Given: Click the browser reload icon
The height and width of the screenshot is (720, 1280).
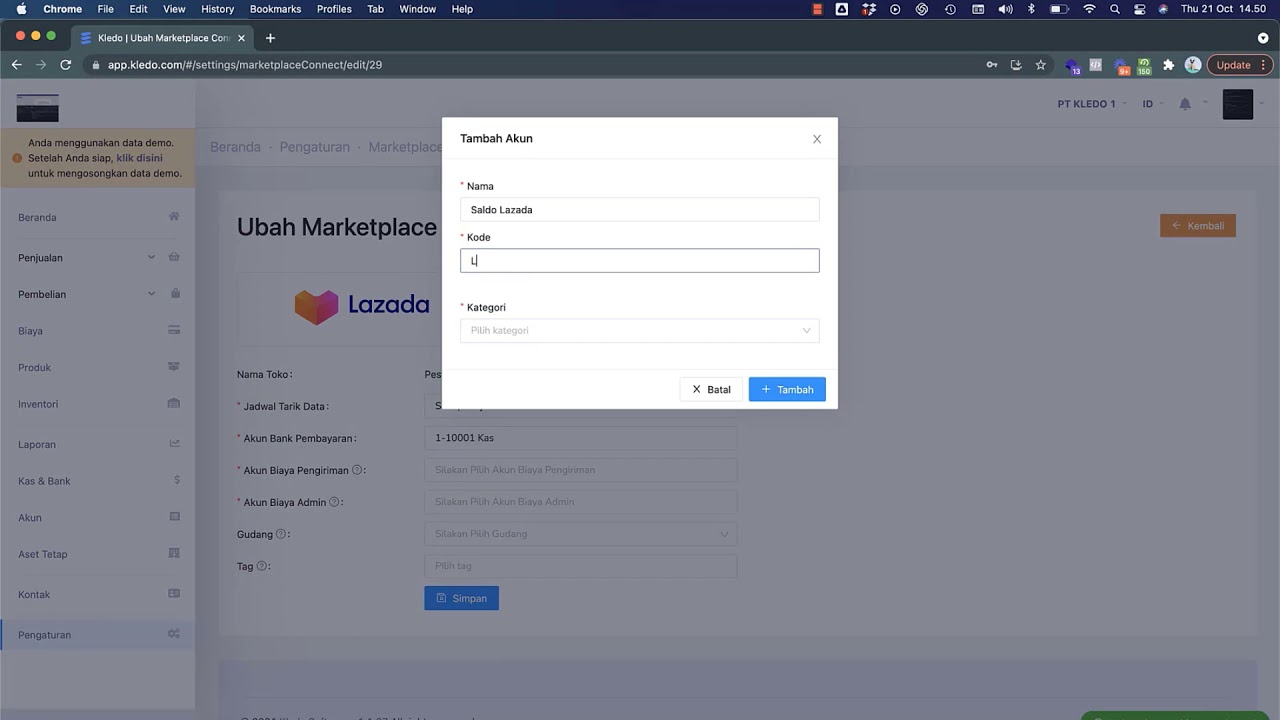Looking at the screenshot, I should coord(66,65).
